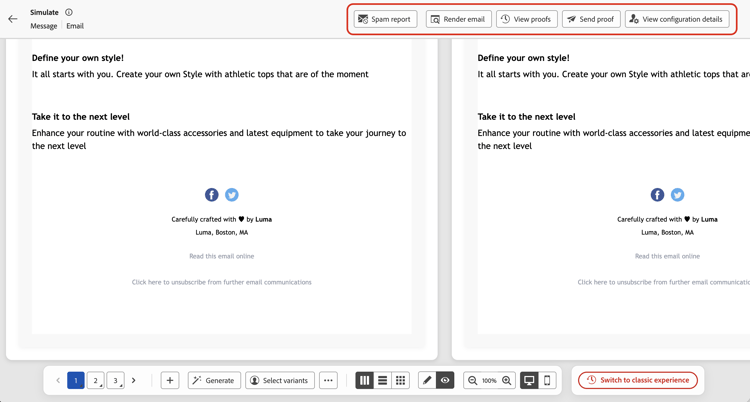Zoom out with the magnifier minus icon
Screen dimensions: 750x402
coord(473,380)
